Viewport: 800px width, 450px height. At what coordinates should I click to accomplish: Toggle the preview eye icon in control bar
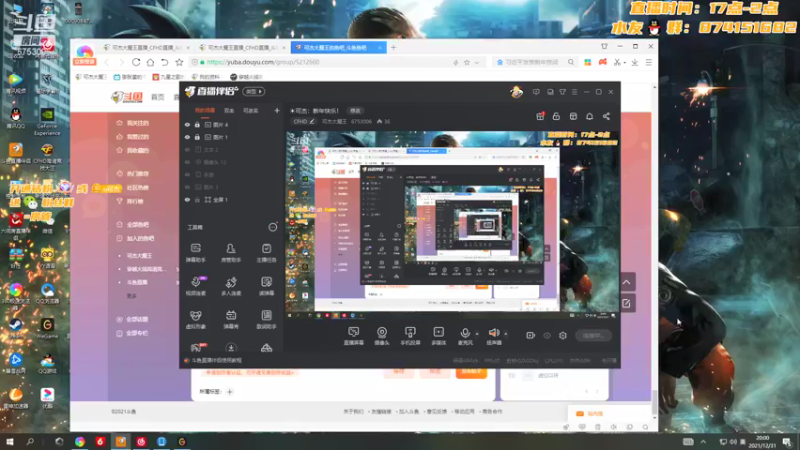pyautogui.click(x=547, y=335)
